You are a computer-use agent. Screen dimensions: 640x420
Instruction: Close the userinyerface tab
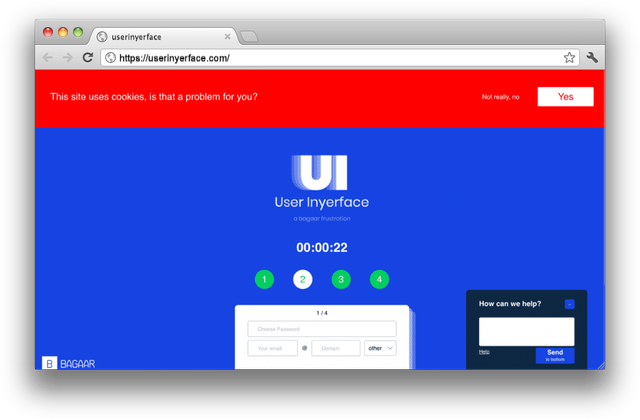click(228, 36)
